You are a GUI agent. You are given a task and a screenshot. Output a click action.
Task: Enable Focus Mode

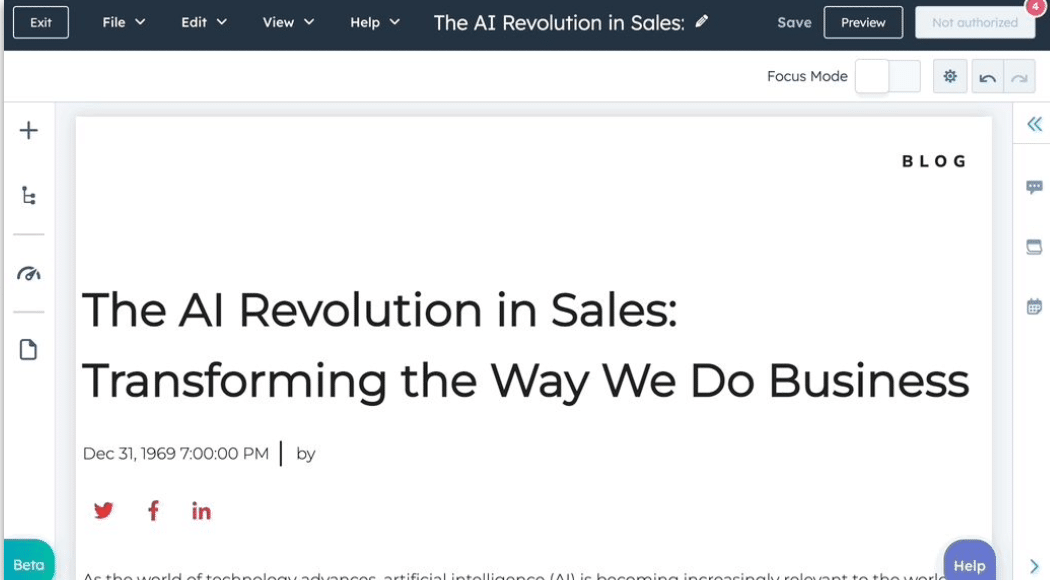pos(887,76)
